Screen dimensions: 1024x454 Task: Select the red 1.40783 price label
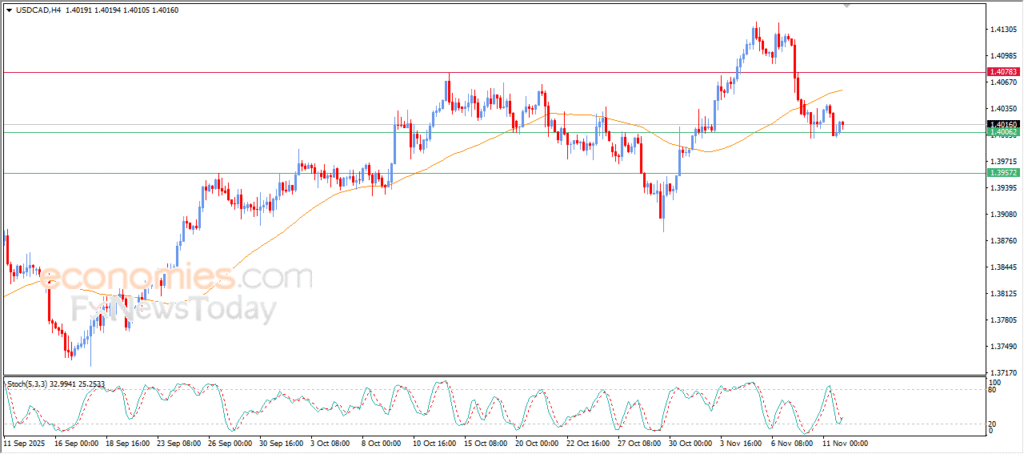click(x=1004, y=72)
